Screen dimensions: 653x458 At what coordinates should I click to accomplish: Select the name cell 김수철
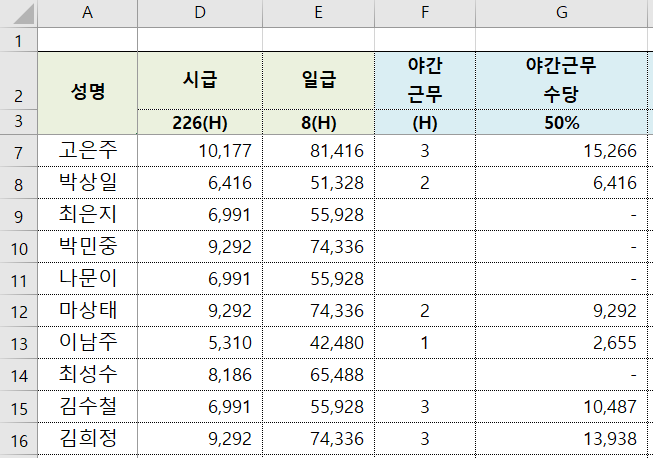pyautogui.click(x=87, y=407)
